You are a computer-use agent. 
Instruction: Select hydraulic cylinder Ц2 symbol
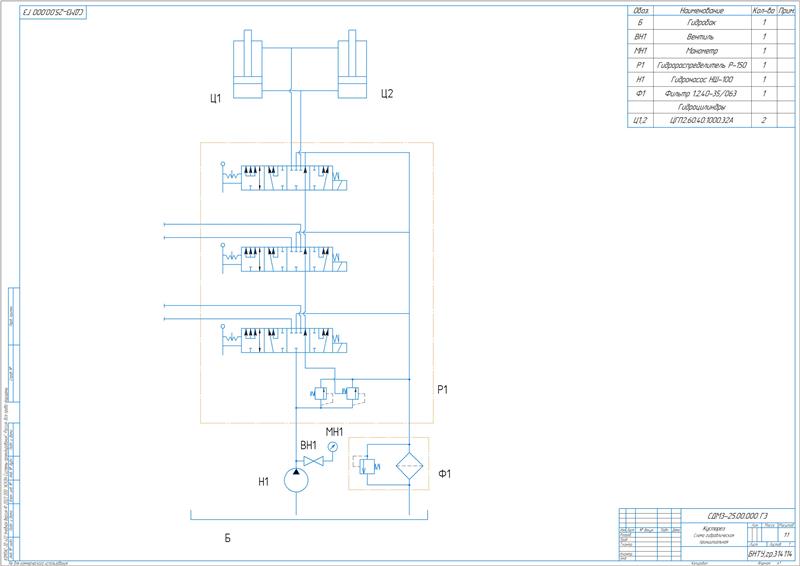pyautogui.click(x=352, y=64)
